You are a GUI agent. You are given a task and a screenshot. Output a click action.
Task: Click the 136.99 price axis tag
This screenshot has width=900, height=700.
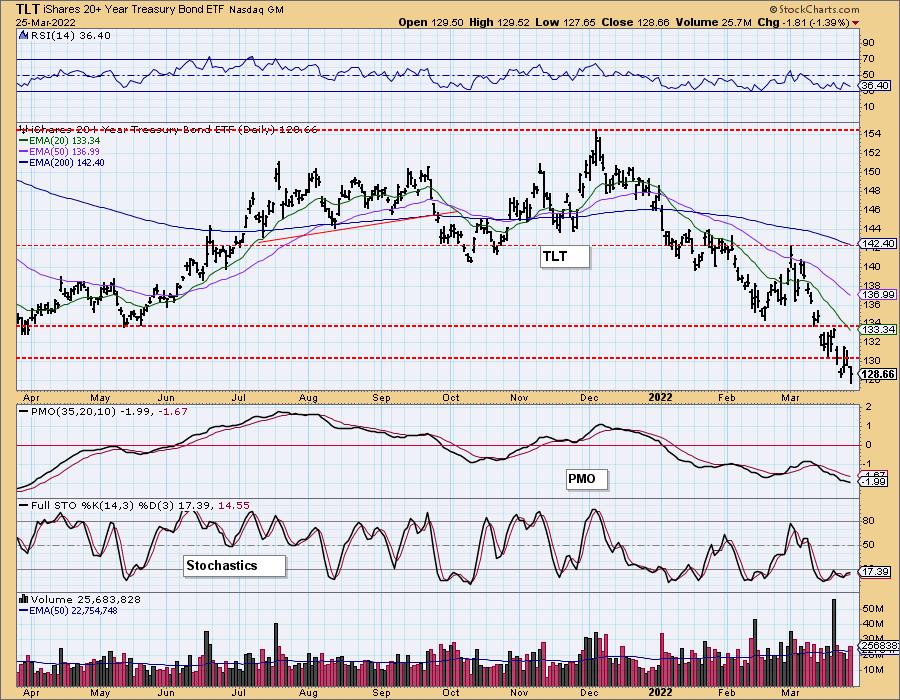coord(878,294)
